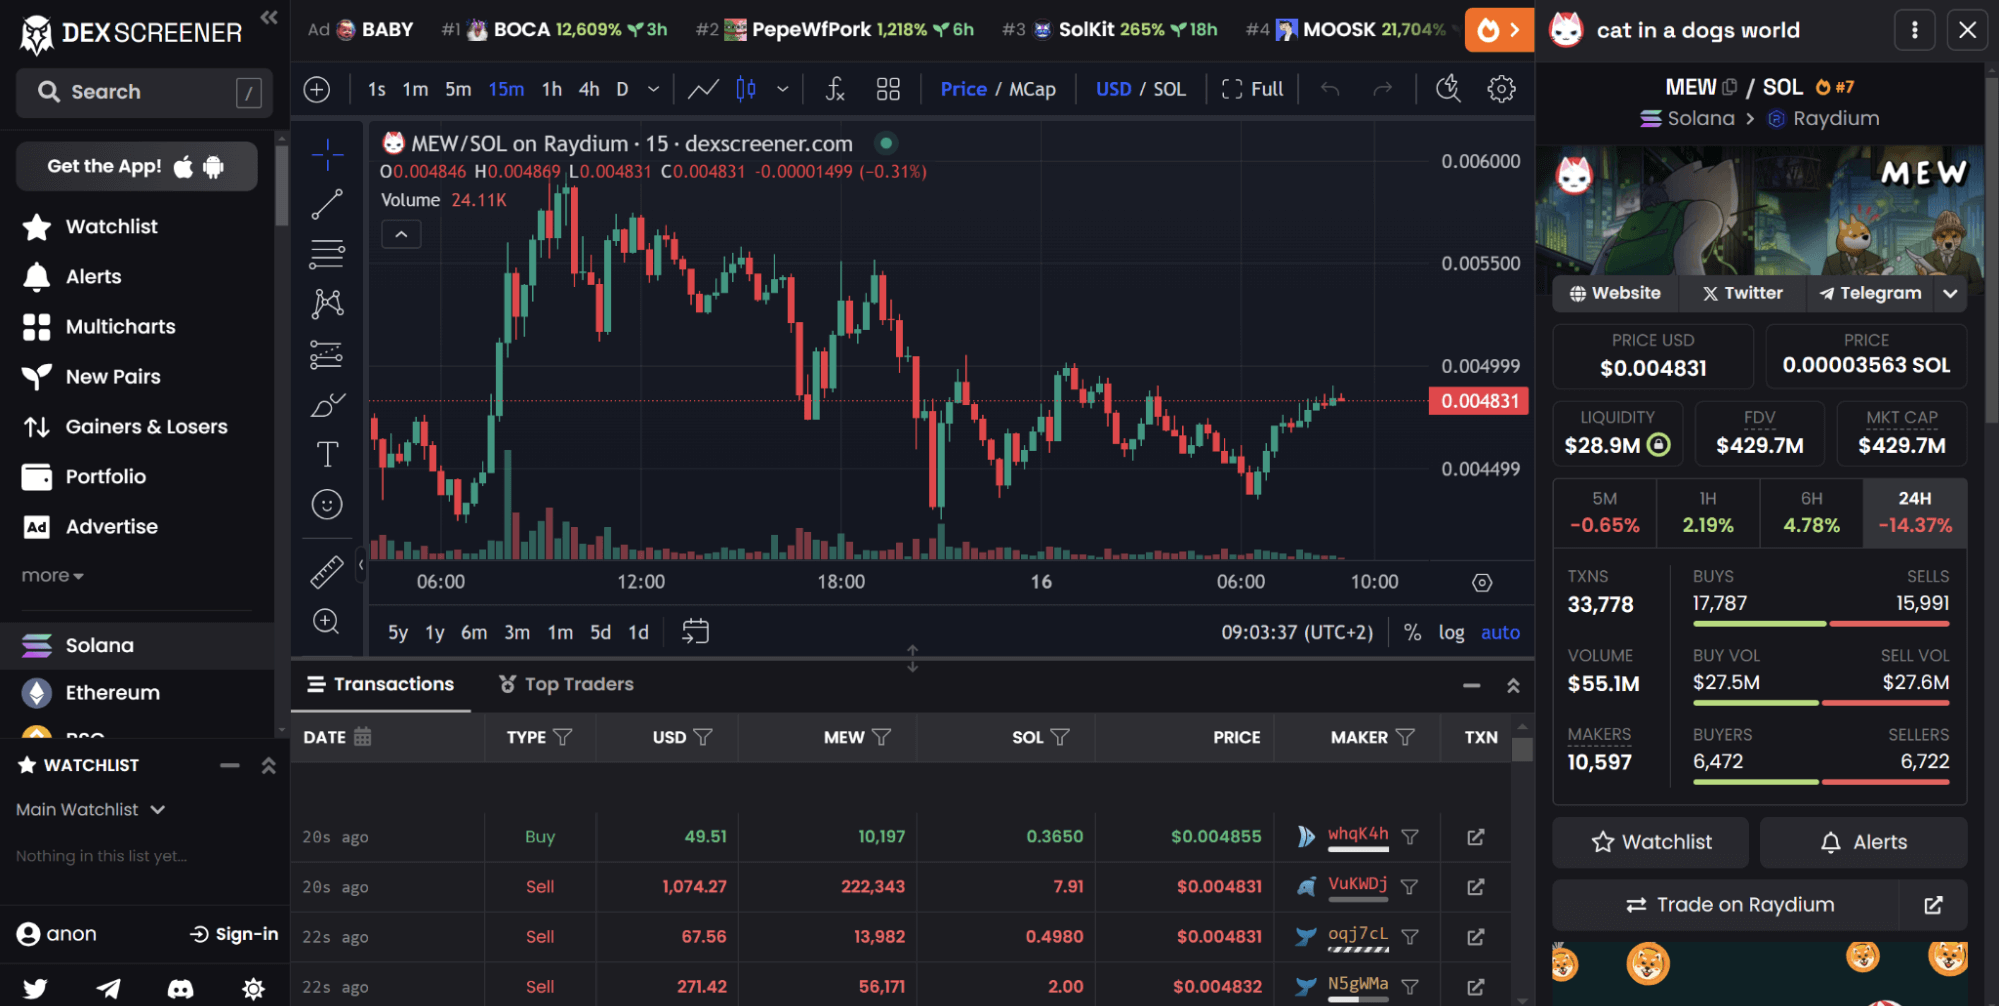Screen dimensions: 1999x1007
Task: Open the indicators panel via the fx icon
Action: [x=836, y=89]
